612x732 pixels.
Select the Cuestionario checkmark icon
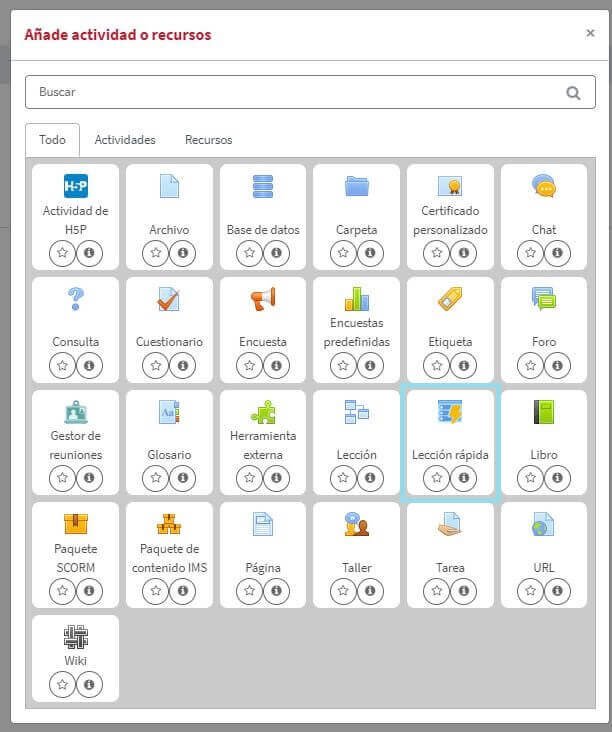click(169, 299)
